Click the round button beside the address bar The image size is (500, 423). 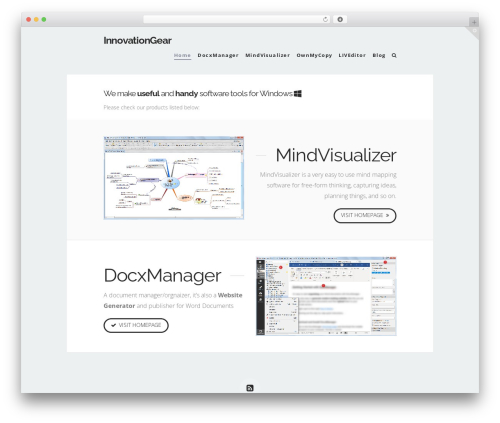pos(340,19)
